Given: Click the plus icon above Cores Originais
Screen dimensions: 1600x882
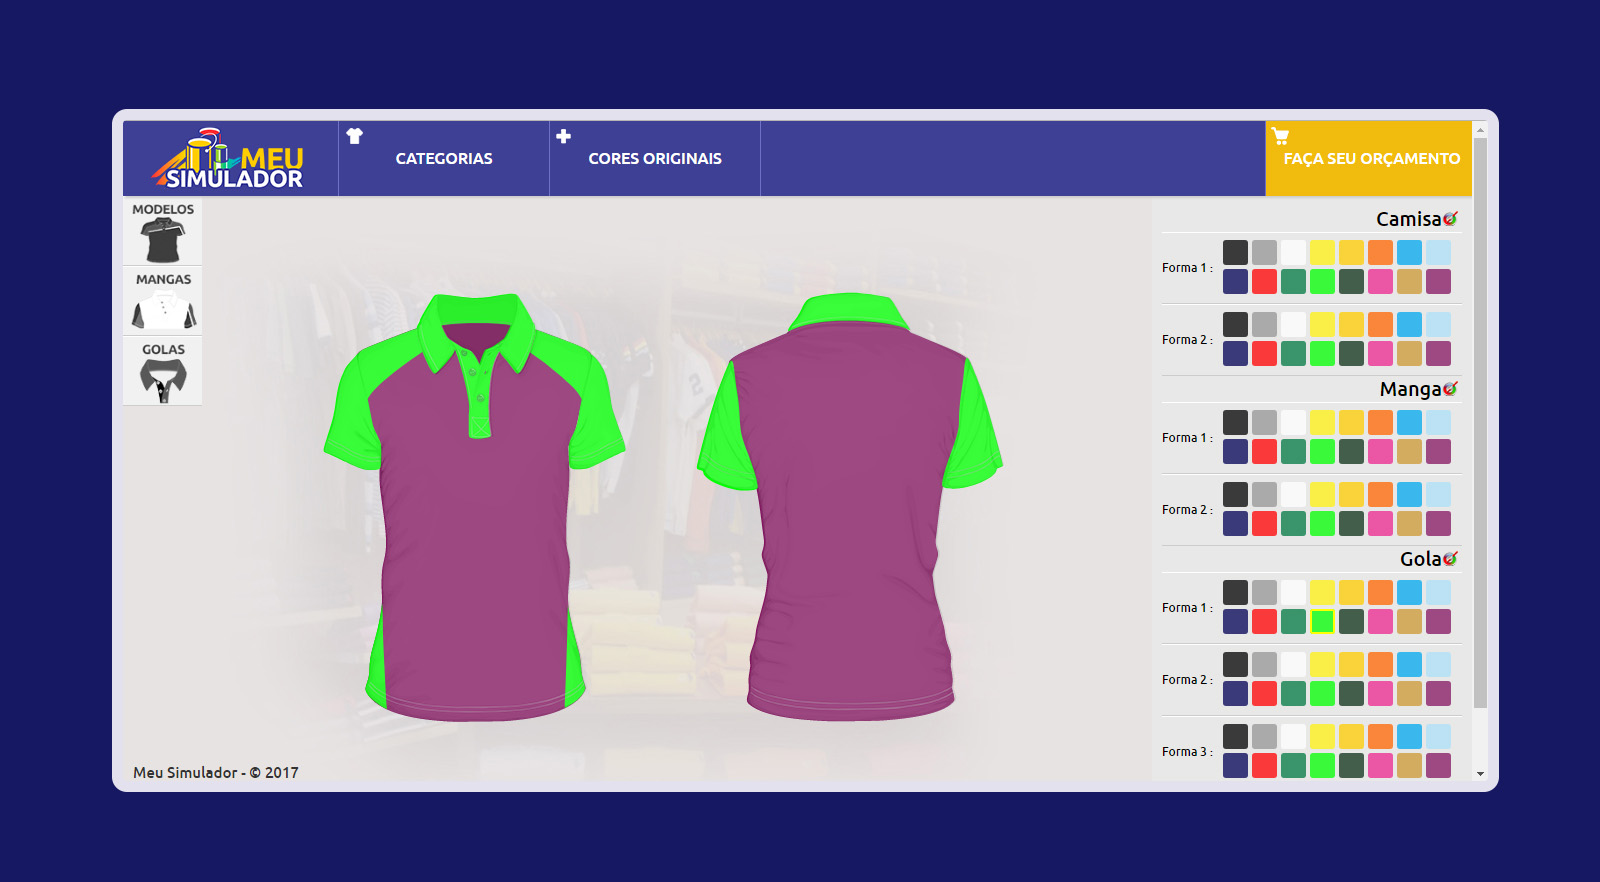Looking at the screenshot, I should click(564, 136).
